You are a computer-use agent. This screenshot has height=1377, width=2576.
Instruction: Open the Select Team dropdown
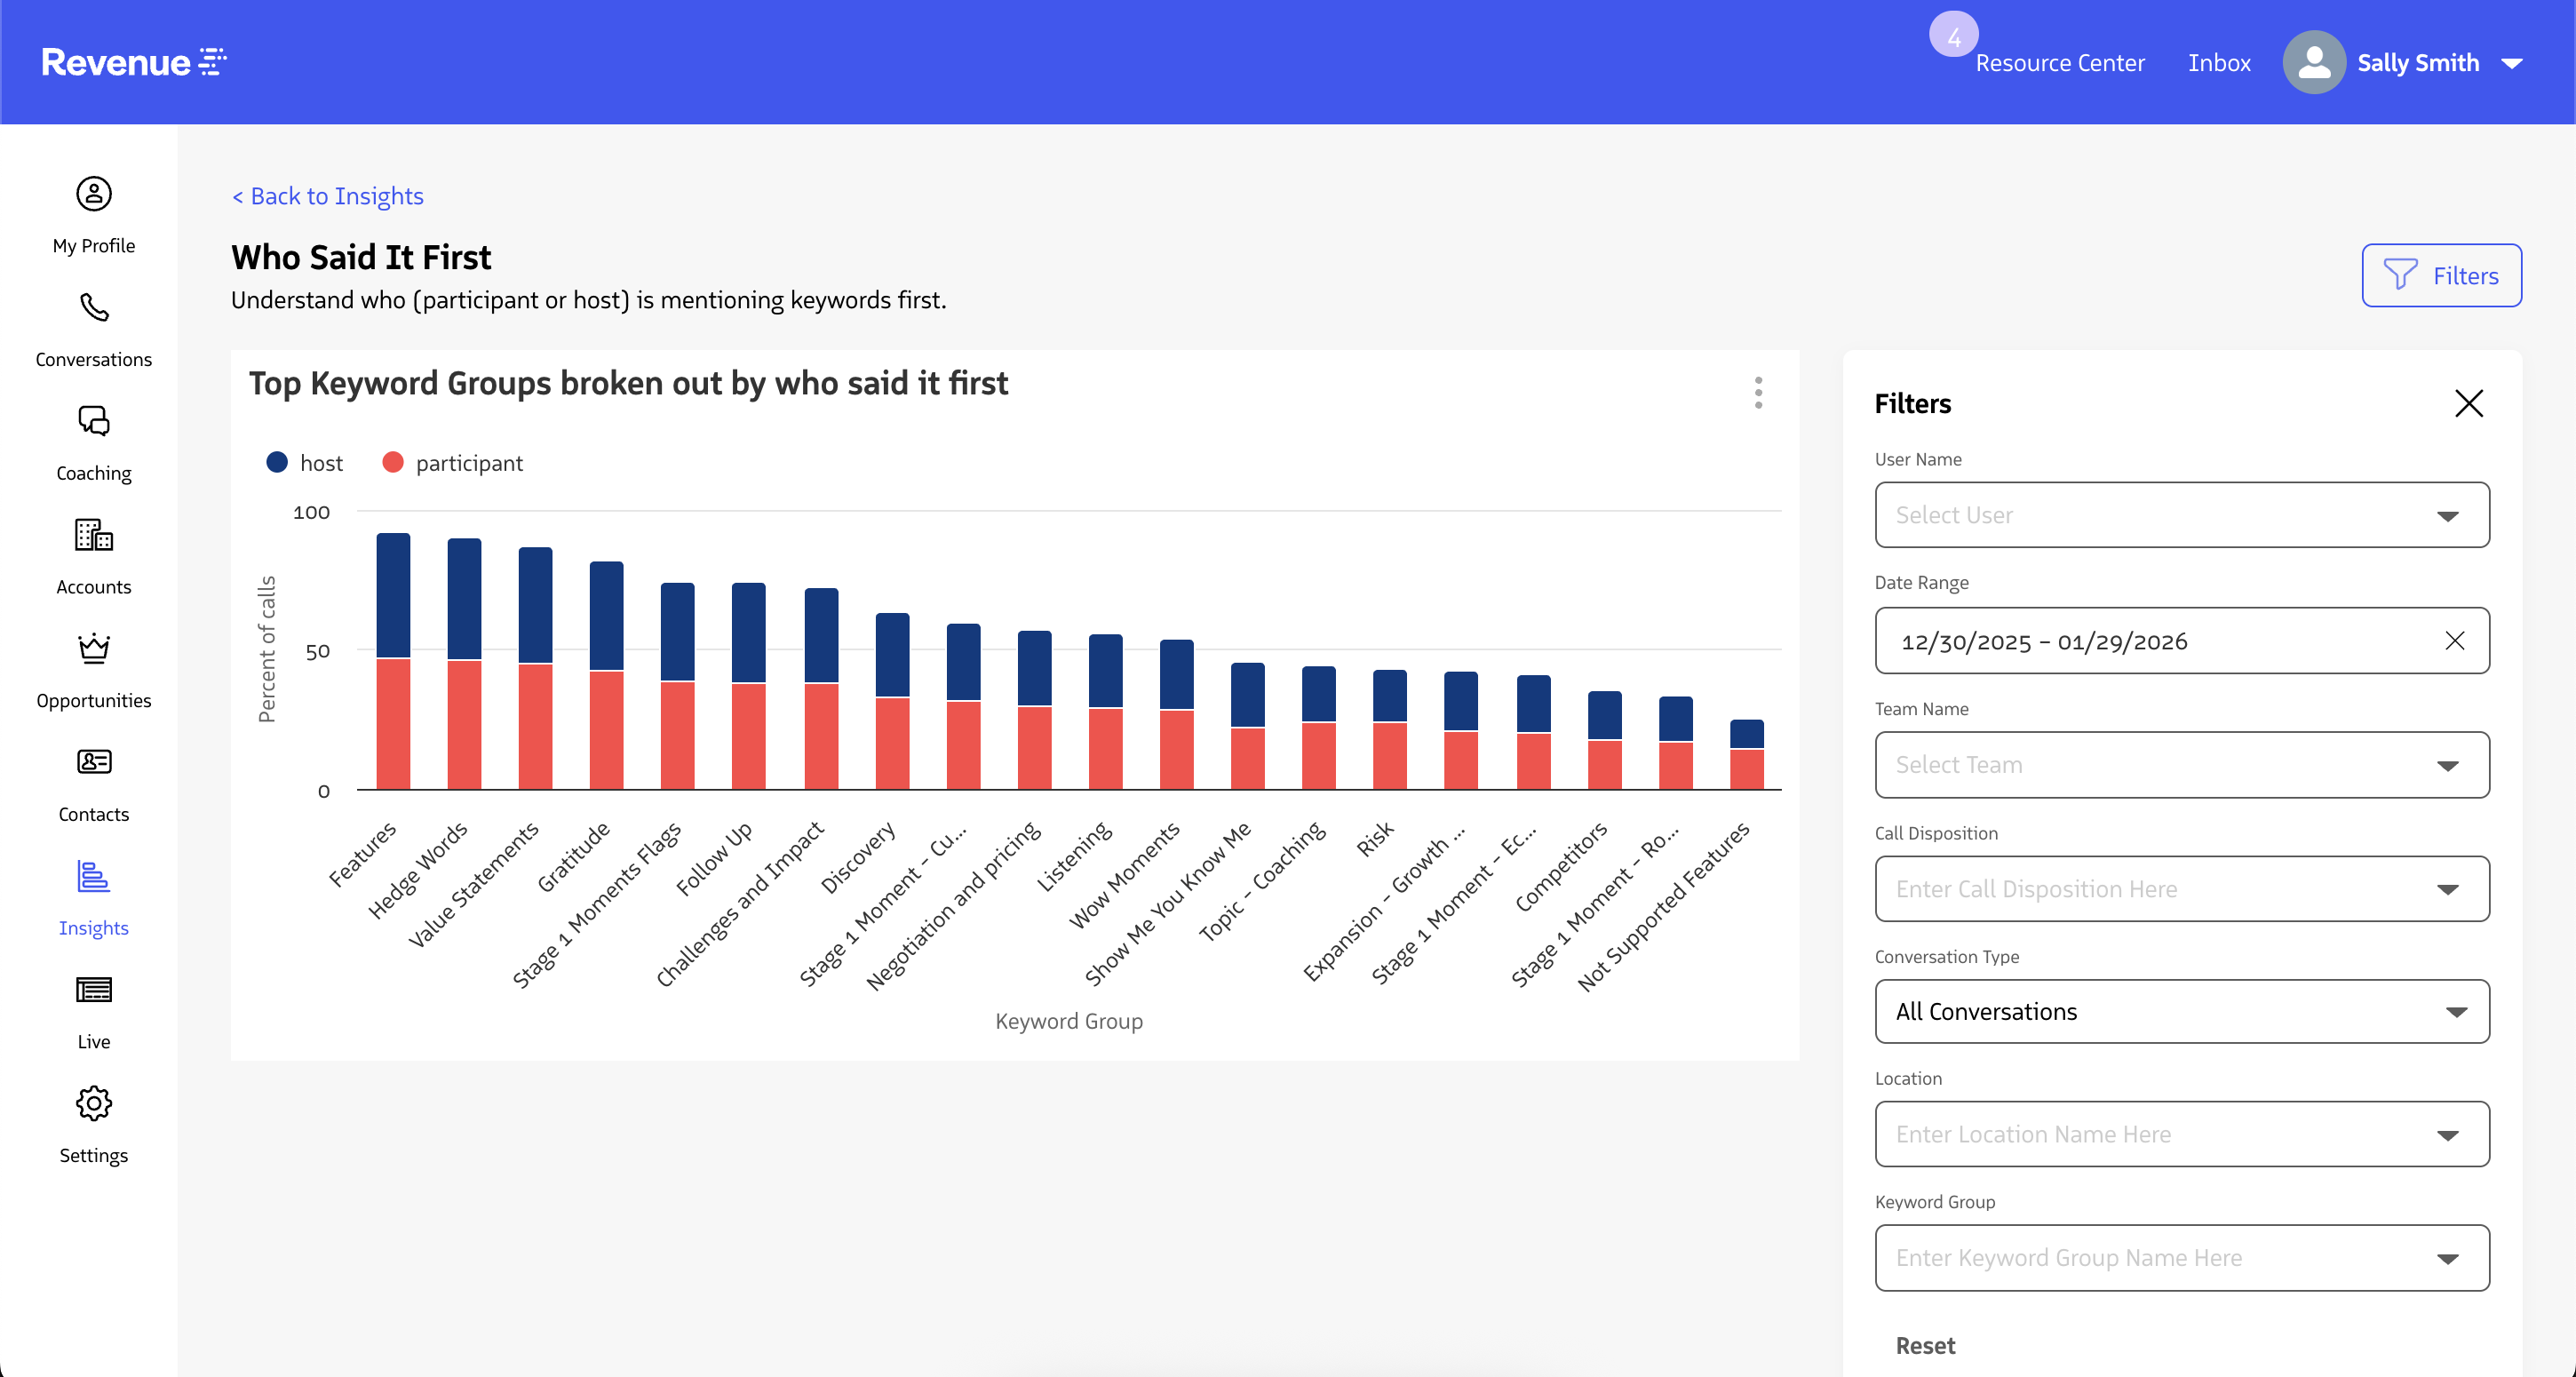pyautogui.click(x=2181, y=765)
